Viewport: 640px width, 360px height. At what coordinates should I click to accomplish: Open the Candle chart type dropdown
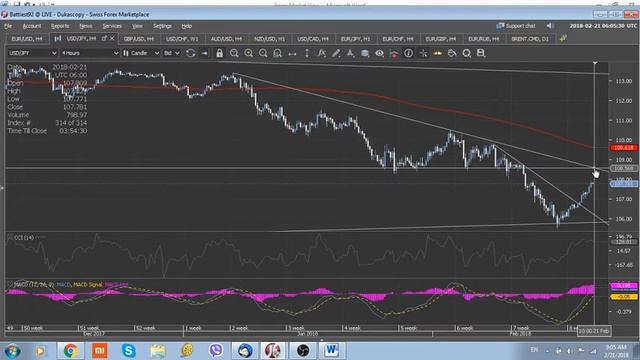141,53
